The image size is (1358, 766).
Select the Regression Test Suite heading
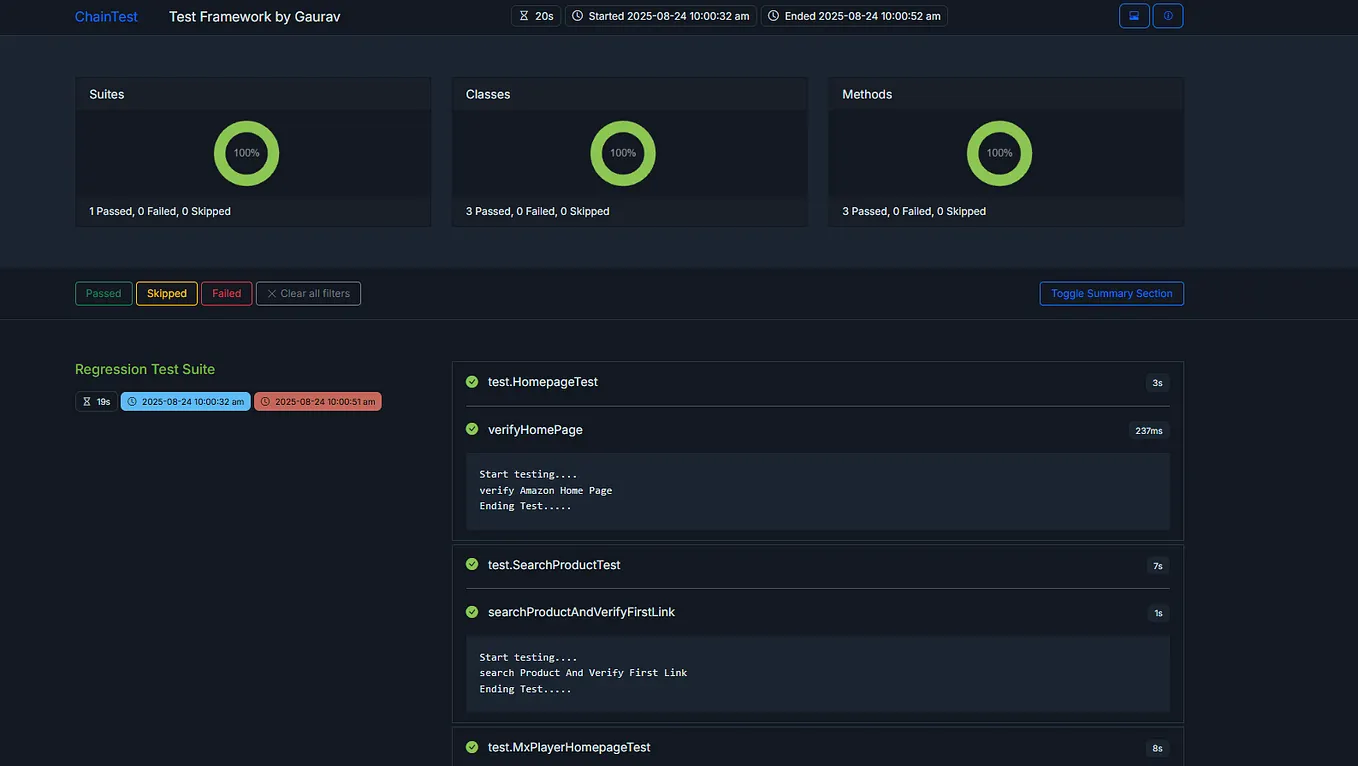point(145,369)
